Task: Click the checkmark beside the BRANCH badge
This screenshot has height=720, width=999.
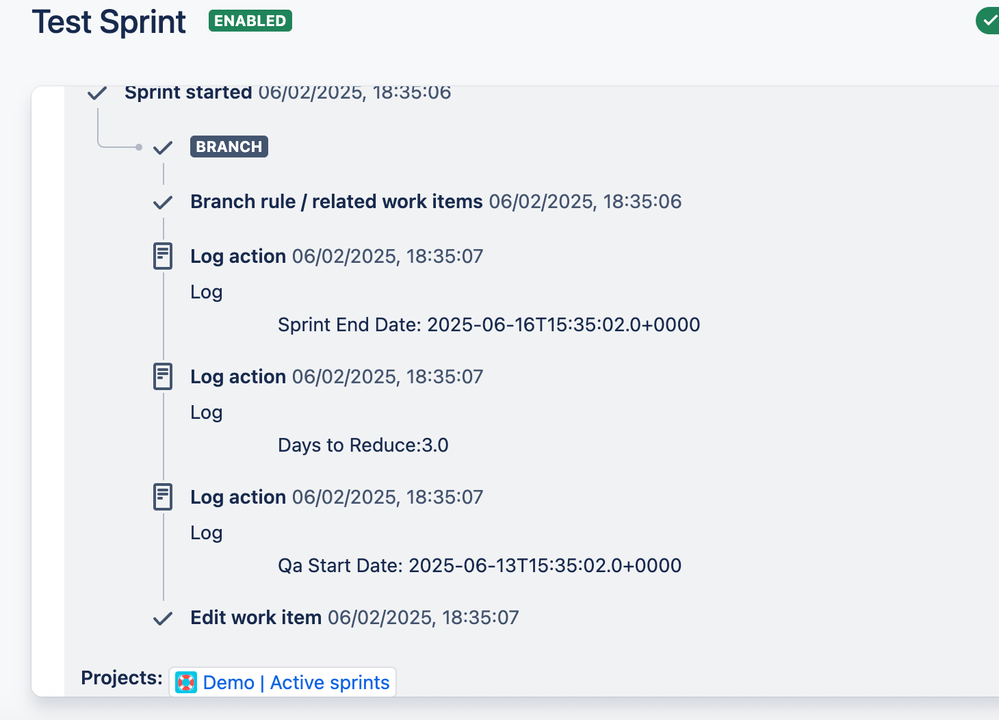Action: tap(163, 147)
